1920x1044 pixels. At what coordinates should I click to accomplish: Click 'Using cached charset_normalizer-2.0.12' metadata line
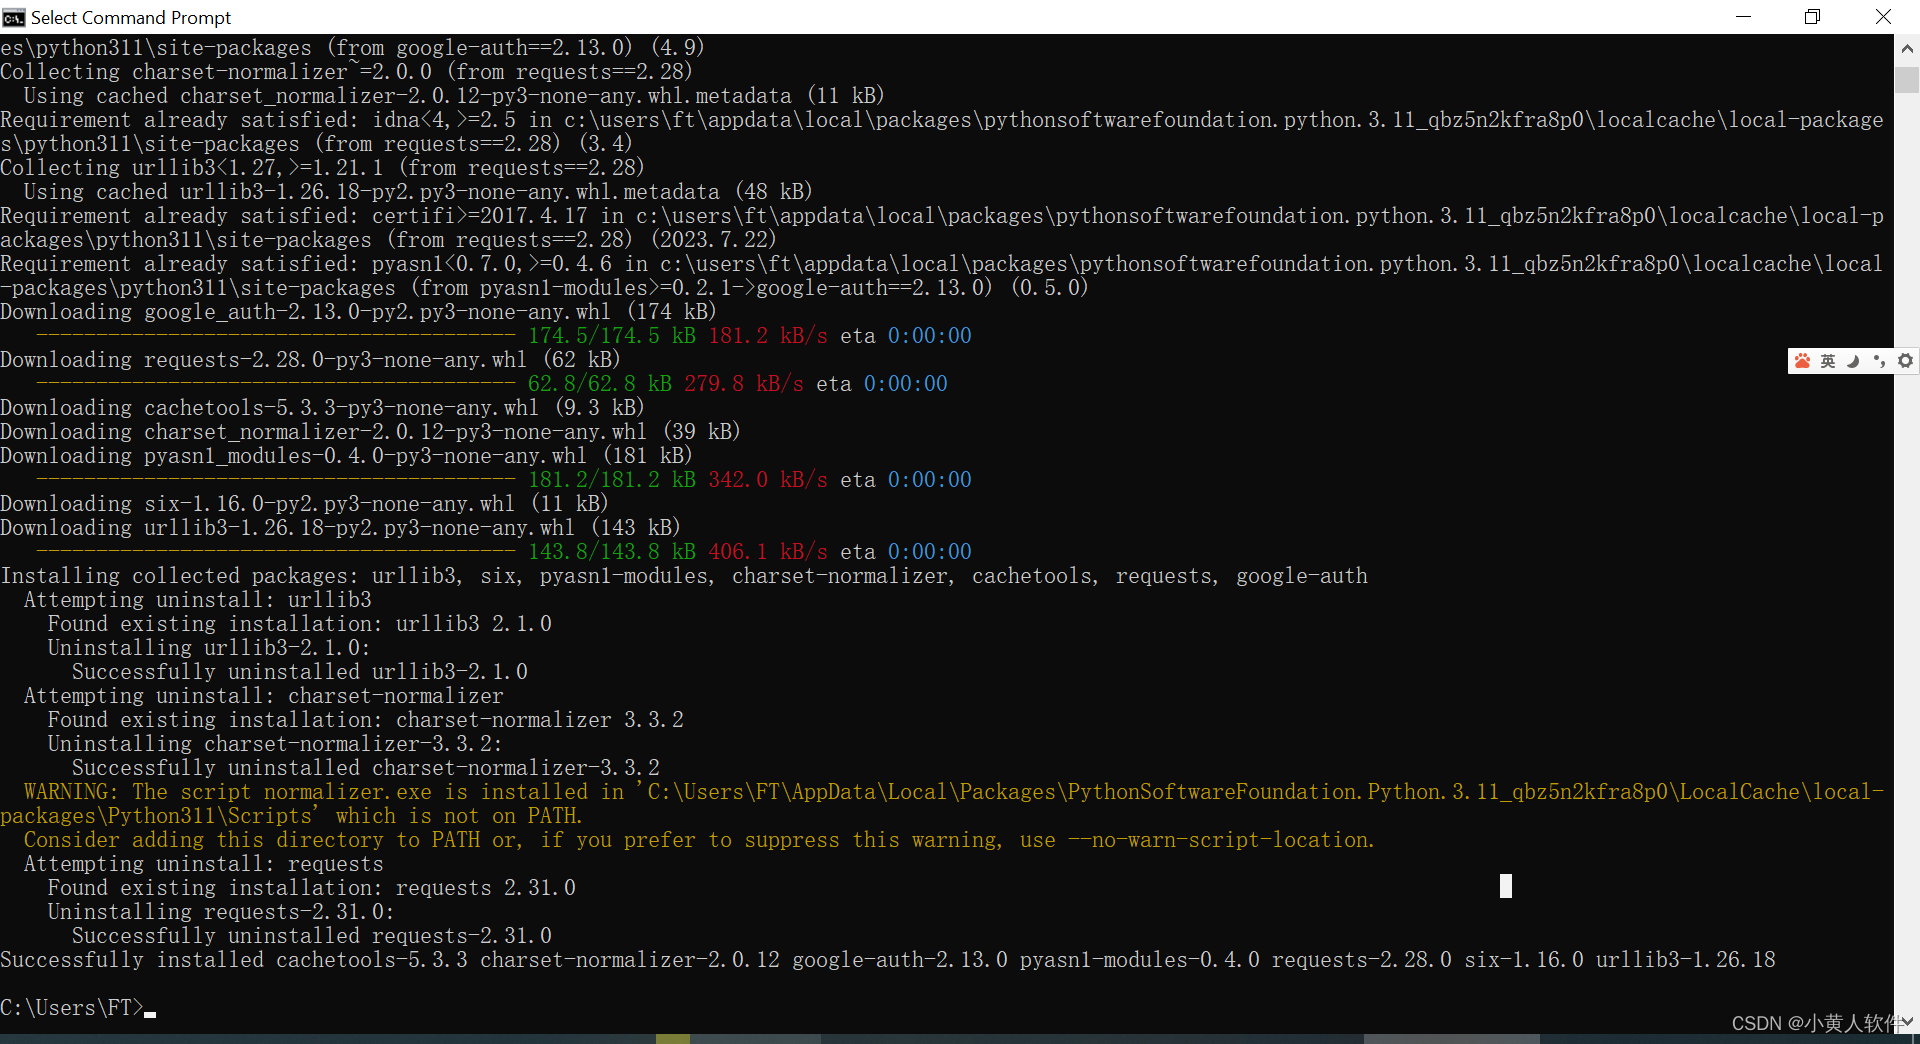pos(454,96)
